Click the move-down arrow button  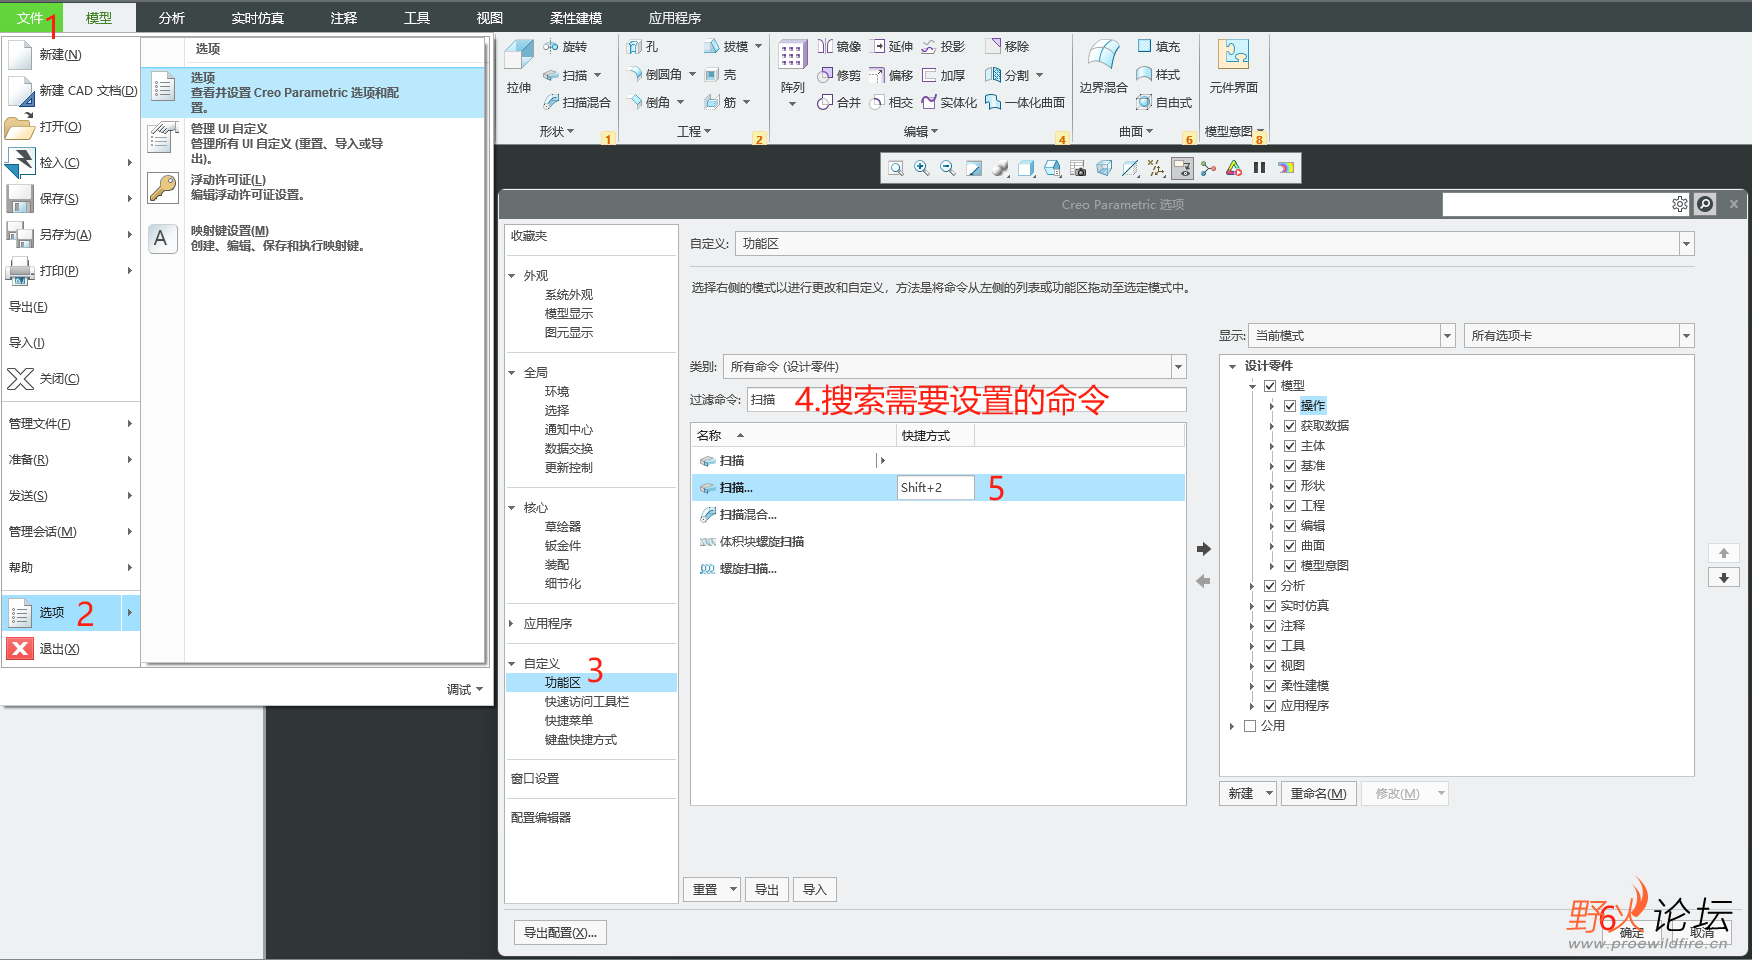point(1724,578)
